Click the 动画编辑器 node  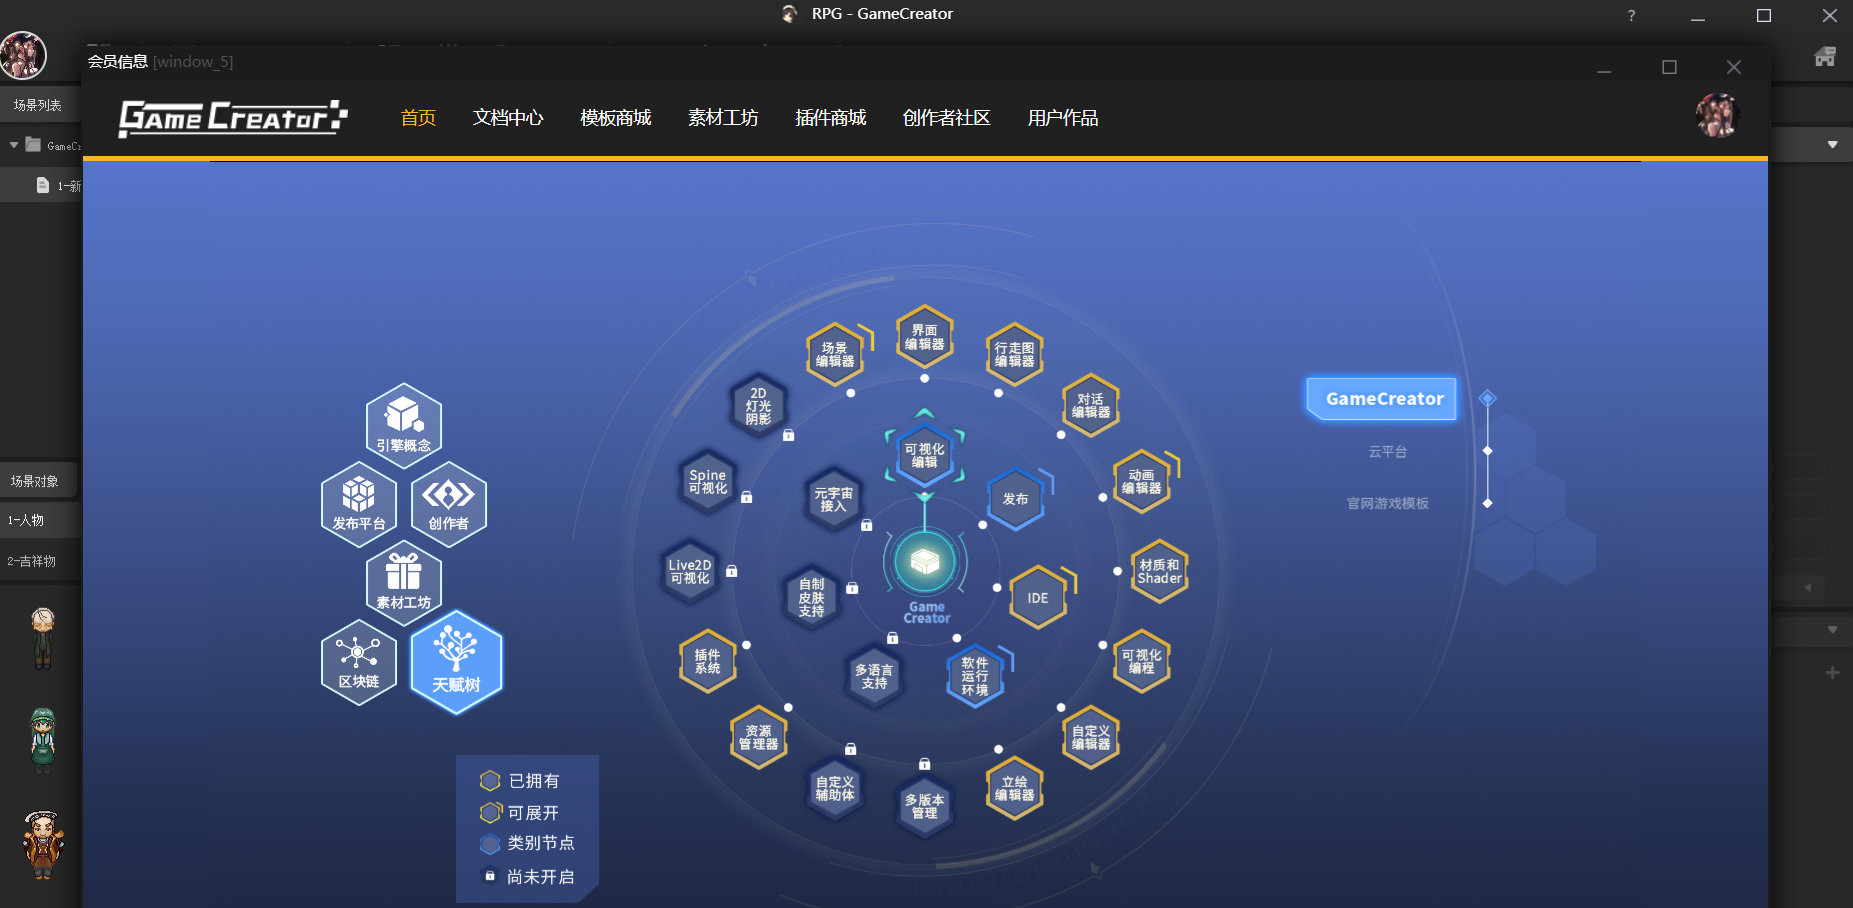click(1142, 481)
